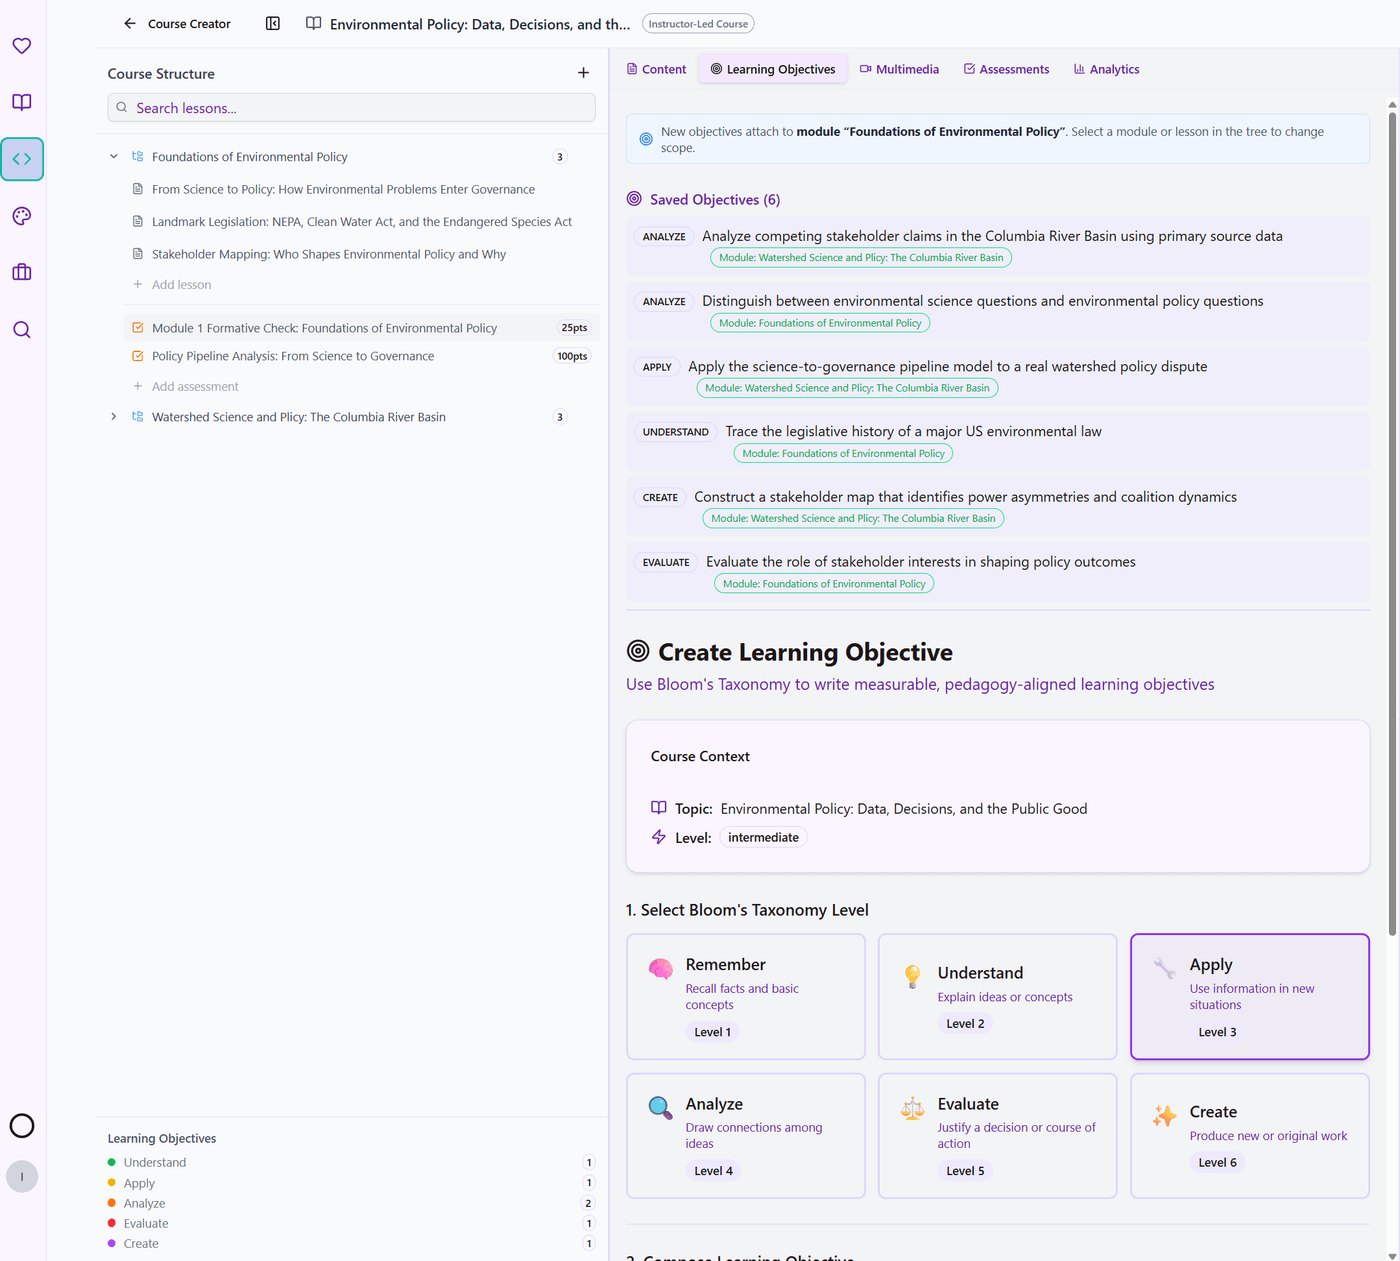Switch to the Multimedia tab

coord(899,69)
